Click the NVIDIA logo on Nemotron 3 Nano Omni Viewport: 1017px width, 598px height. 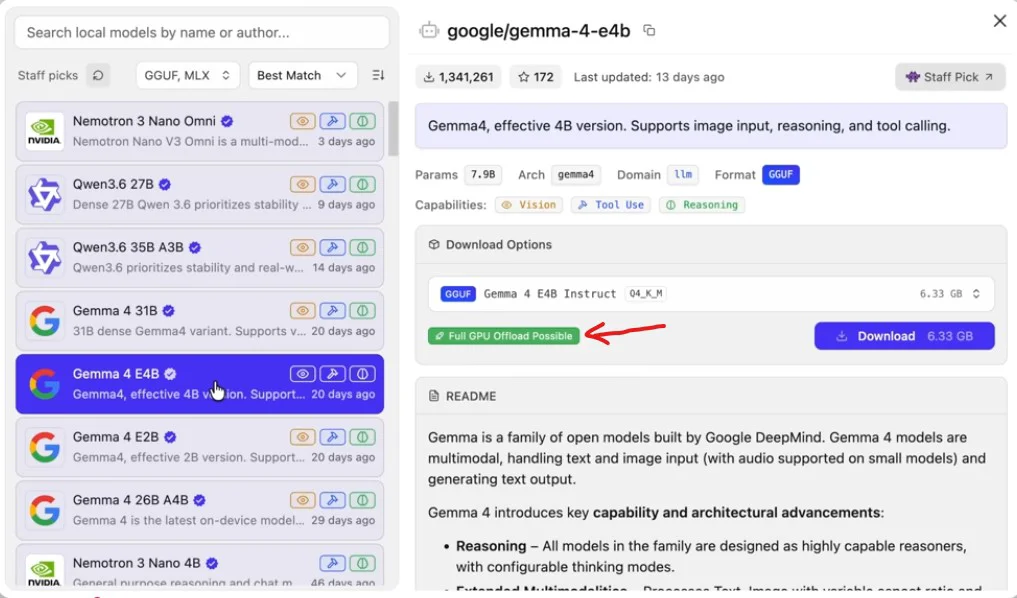point(44,131)
